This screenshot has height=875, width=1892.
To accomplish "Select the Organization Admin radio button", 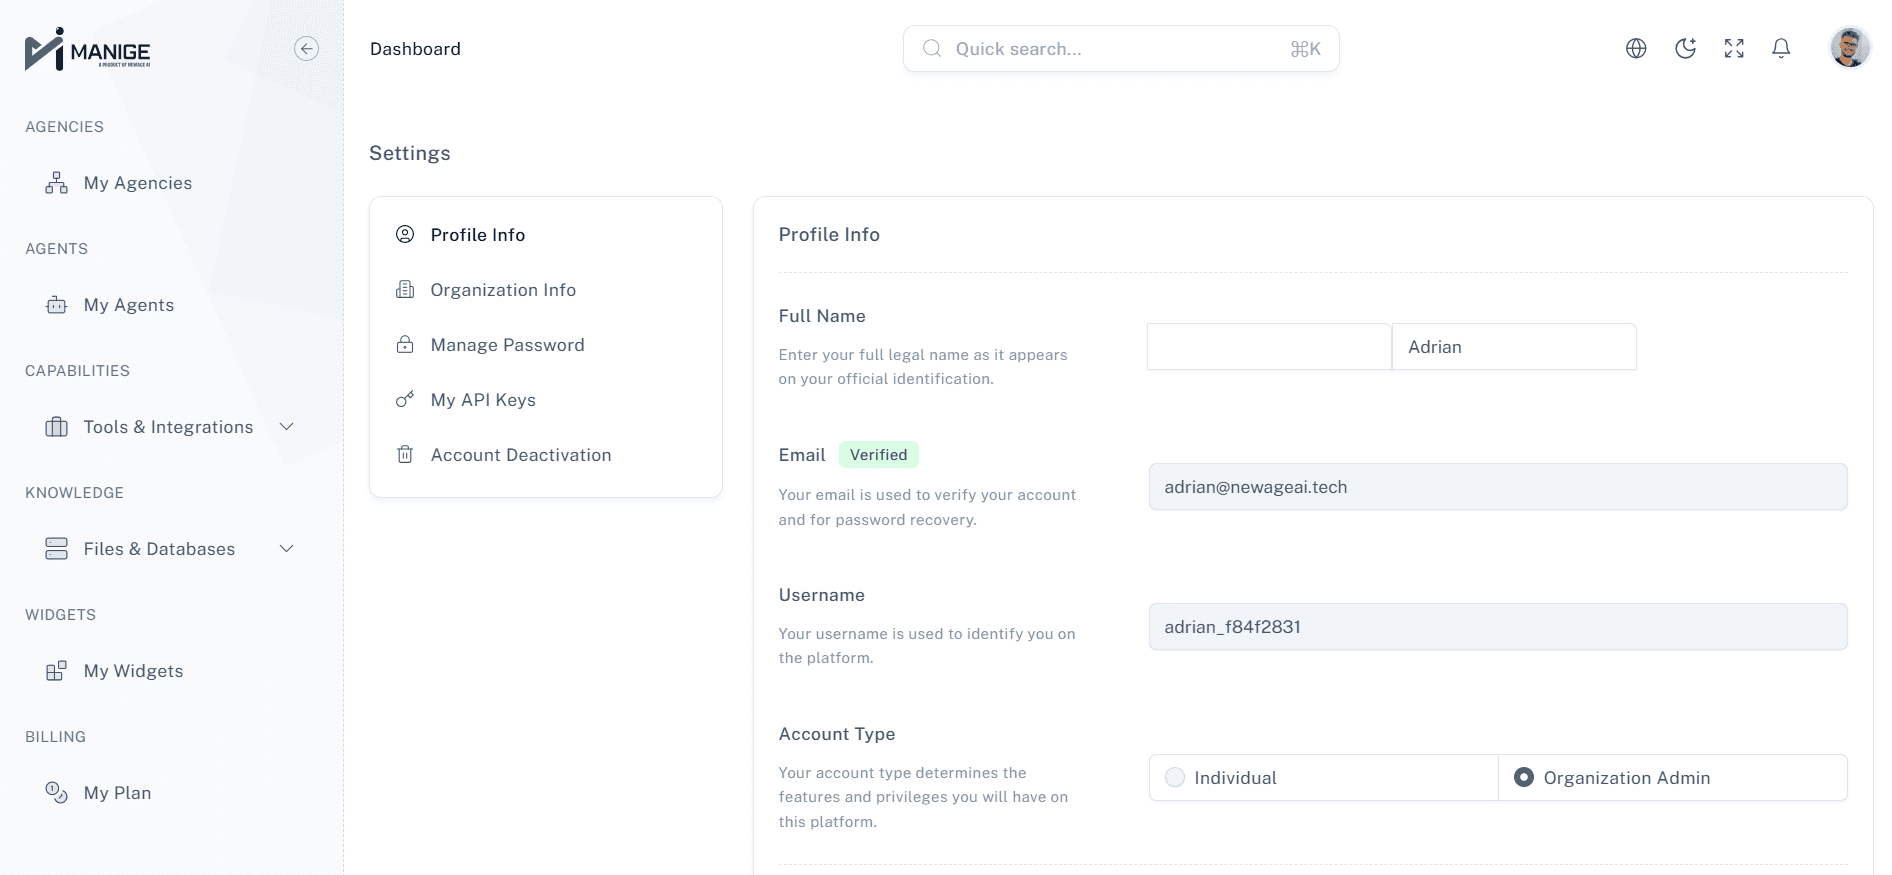I will pyautogui.click(x=1524, y=778).
